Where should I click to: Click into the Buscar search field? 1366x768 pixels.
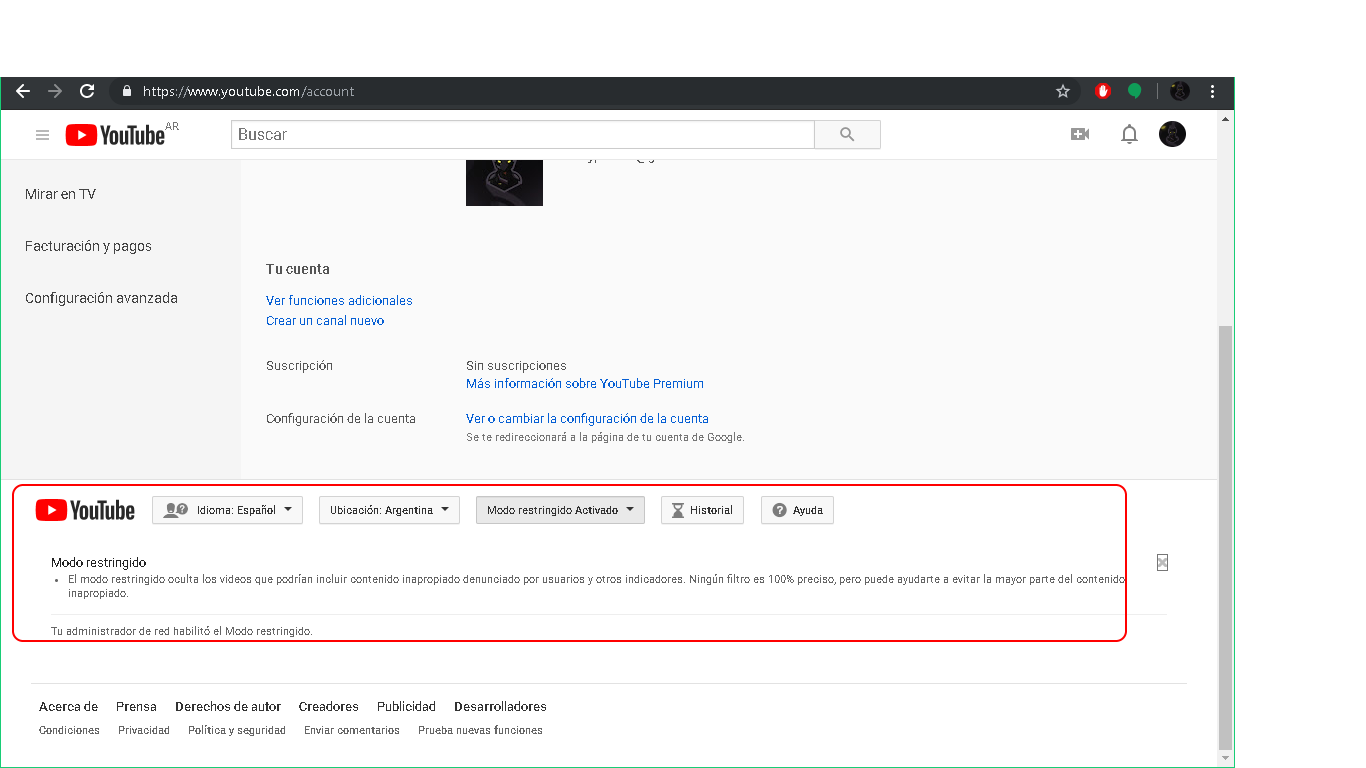coord(523,134)
